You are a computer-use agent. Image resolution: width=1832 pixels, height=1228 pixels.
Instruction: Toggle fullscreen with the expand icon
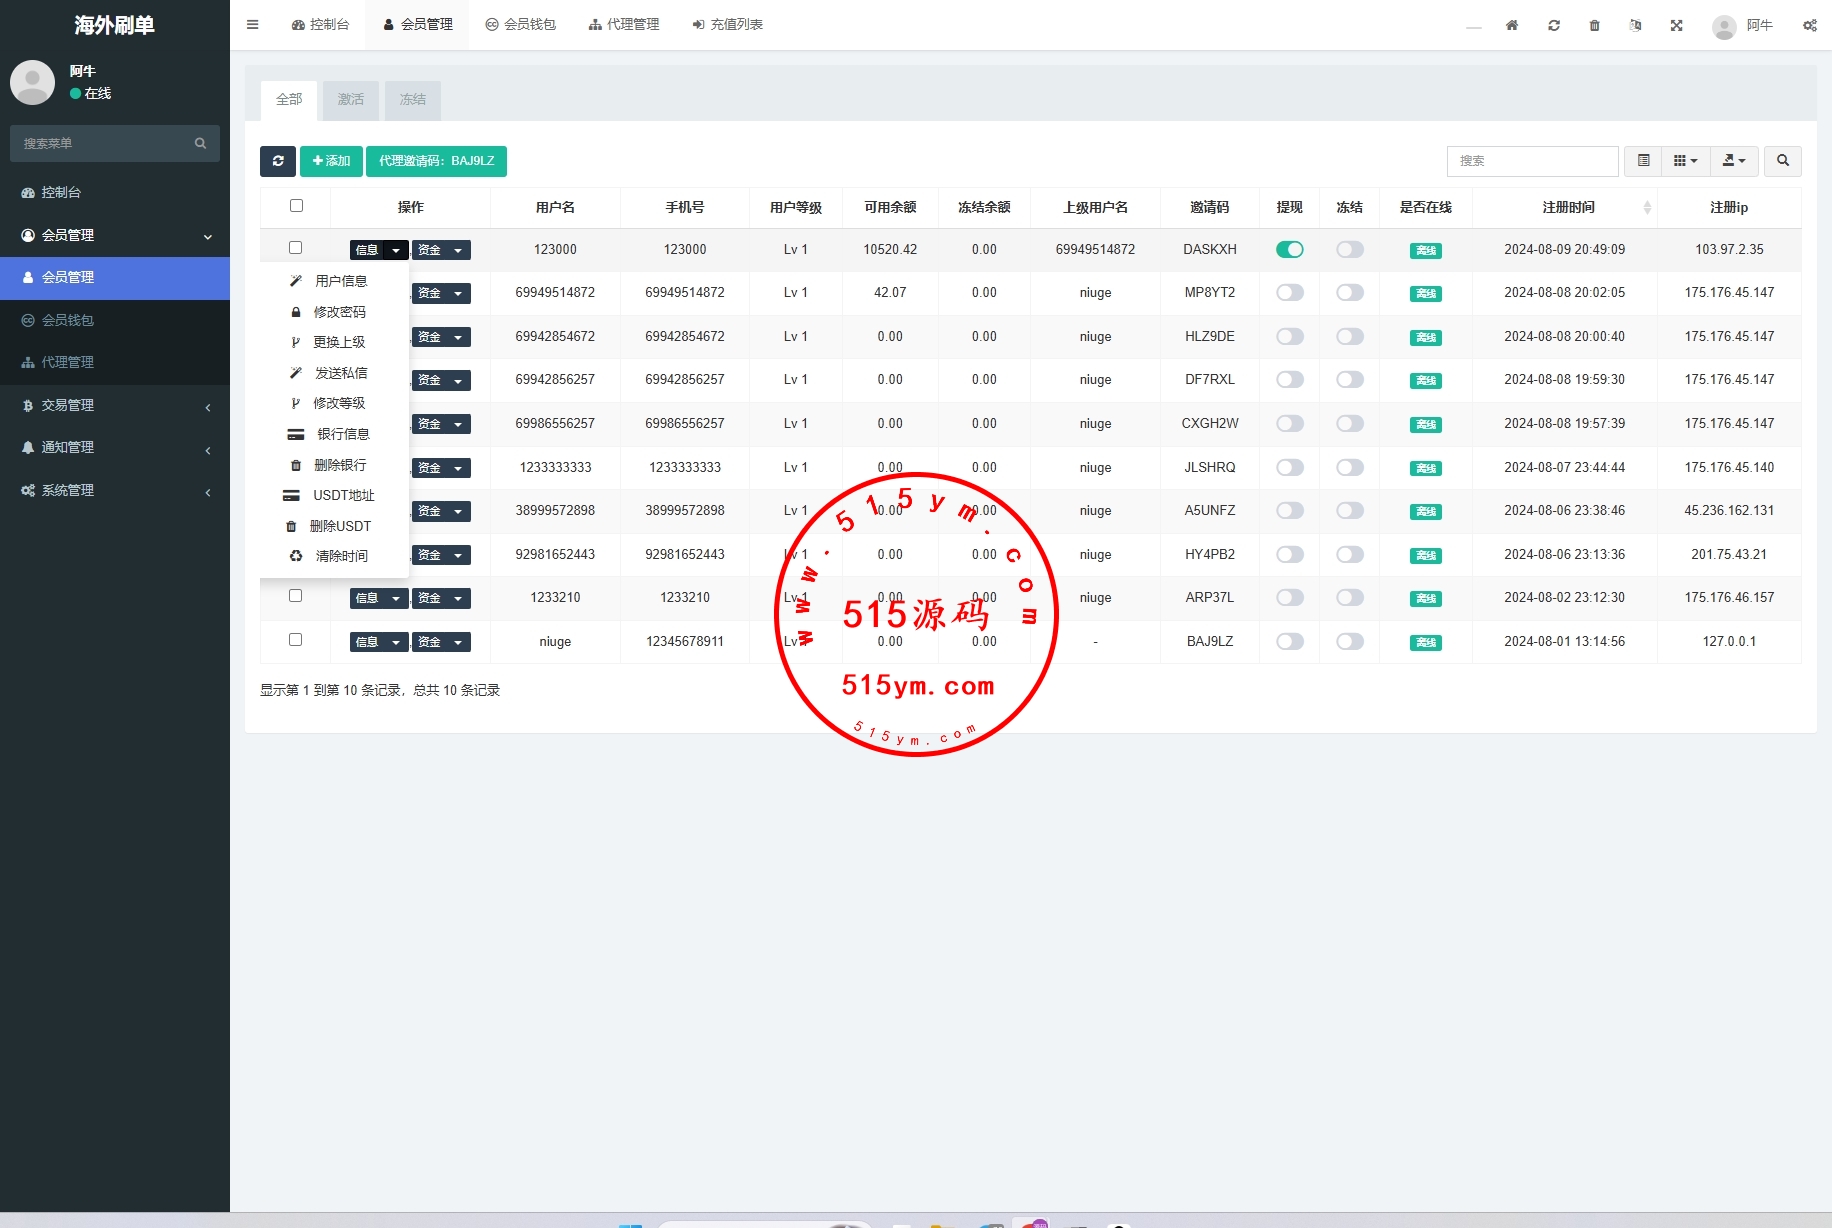(x=1676, y=25)
